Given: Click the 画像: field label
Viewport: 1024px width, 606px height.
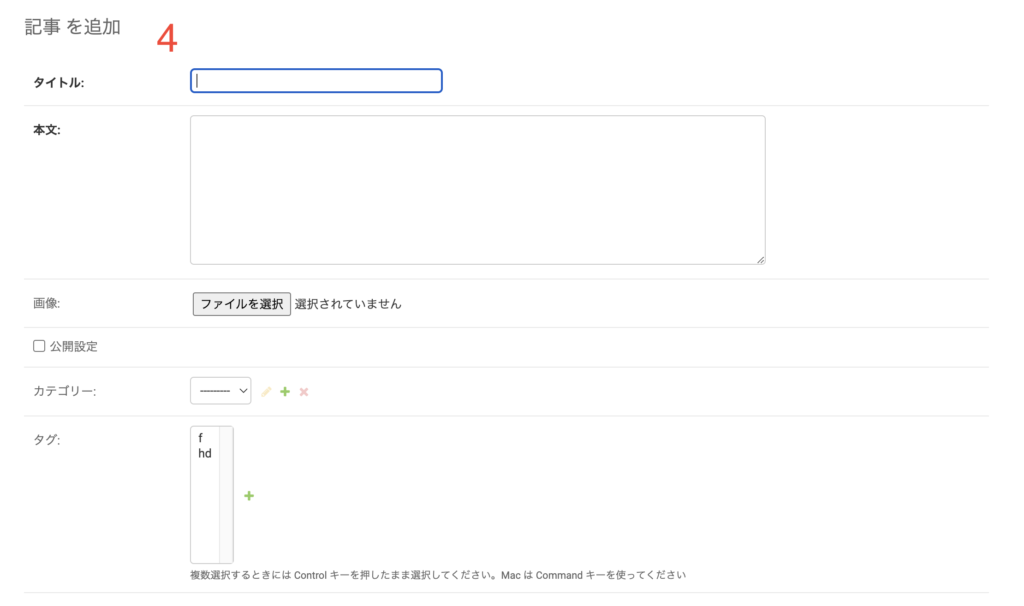Looking at the screenshot, I should pyautogui.click(x=47, y=304).
